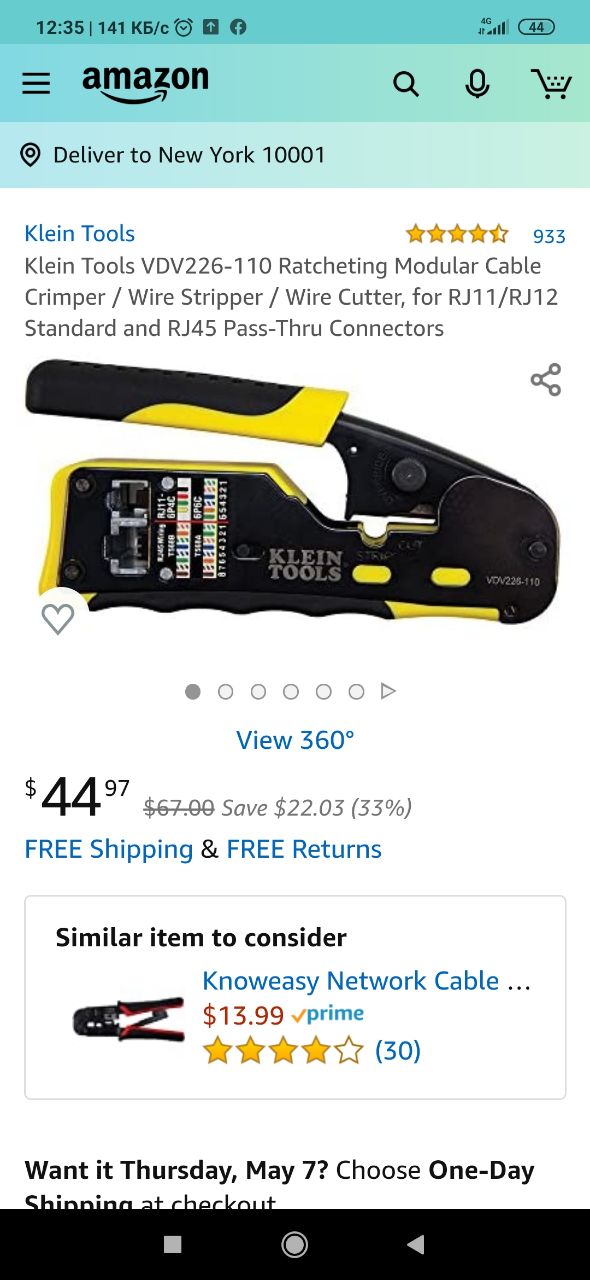Tap the location pin icon
The width and height of the screenshot is (590, 1280).
(31, 155)
